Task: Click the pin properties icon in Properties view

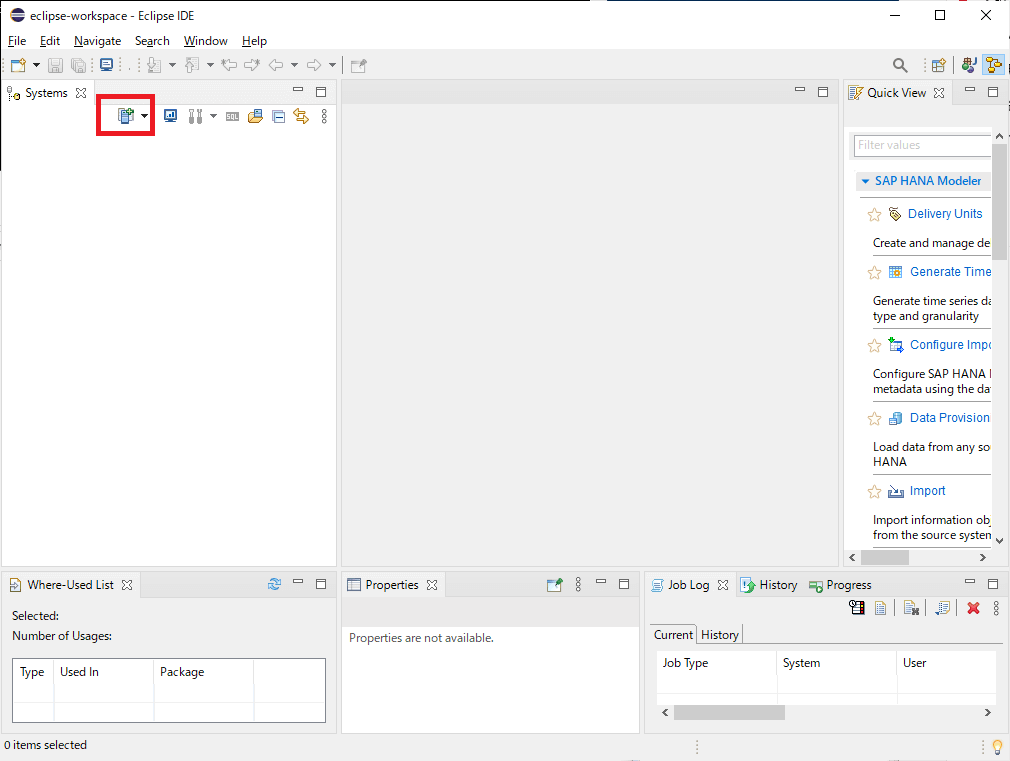Action: click(x=555, y=584)
